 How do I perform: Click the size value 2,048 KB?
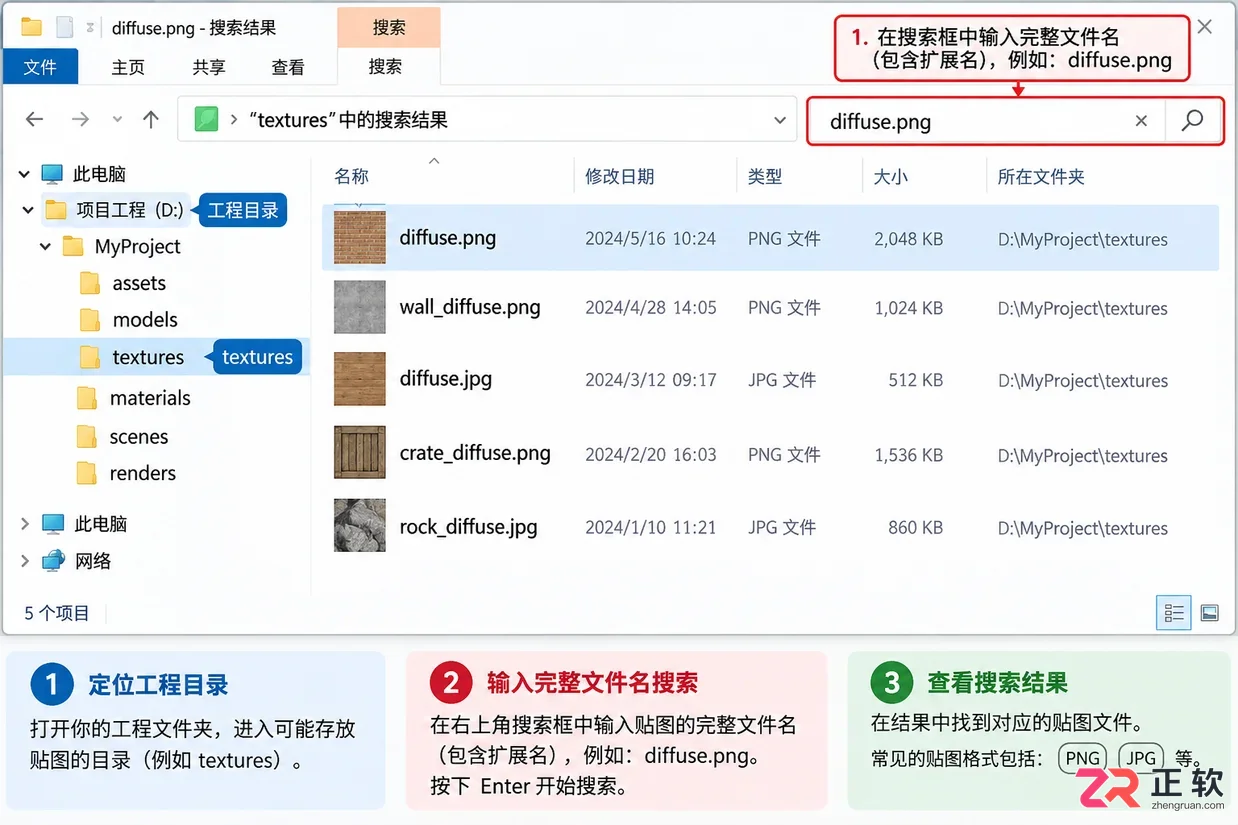908,239
